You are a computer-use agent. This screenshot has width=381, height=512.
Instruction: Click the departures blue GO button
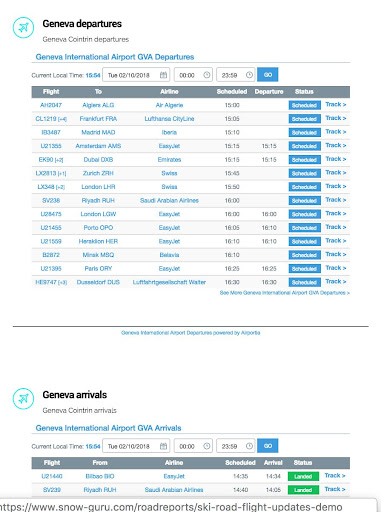tap(268, 75)
